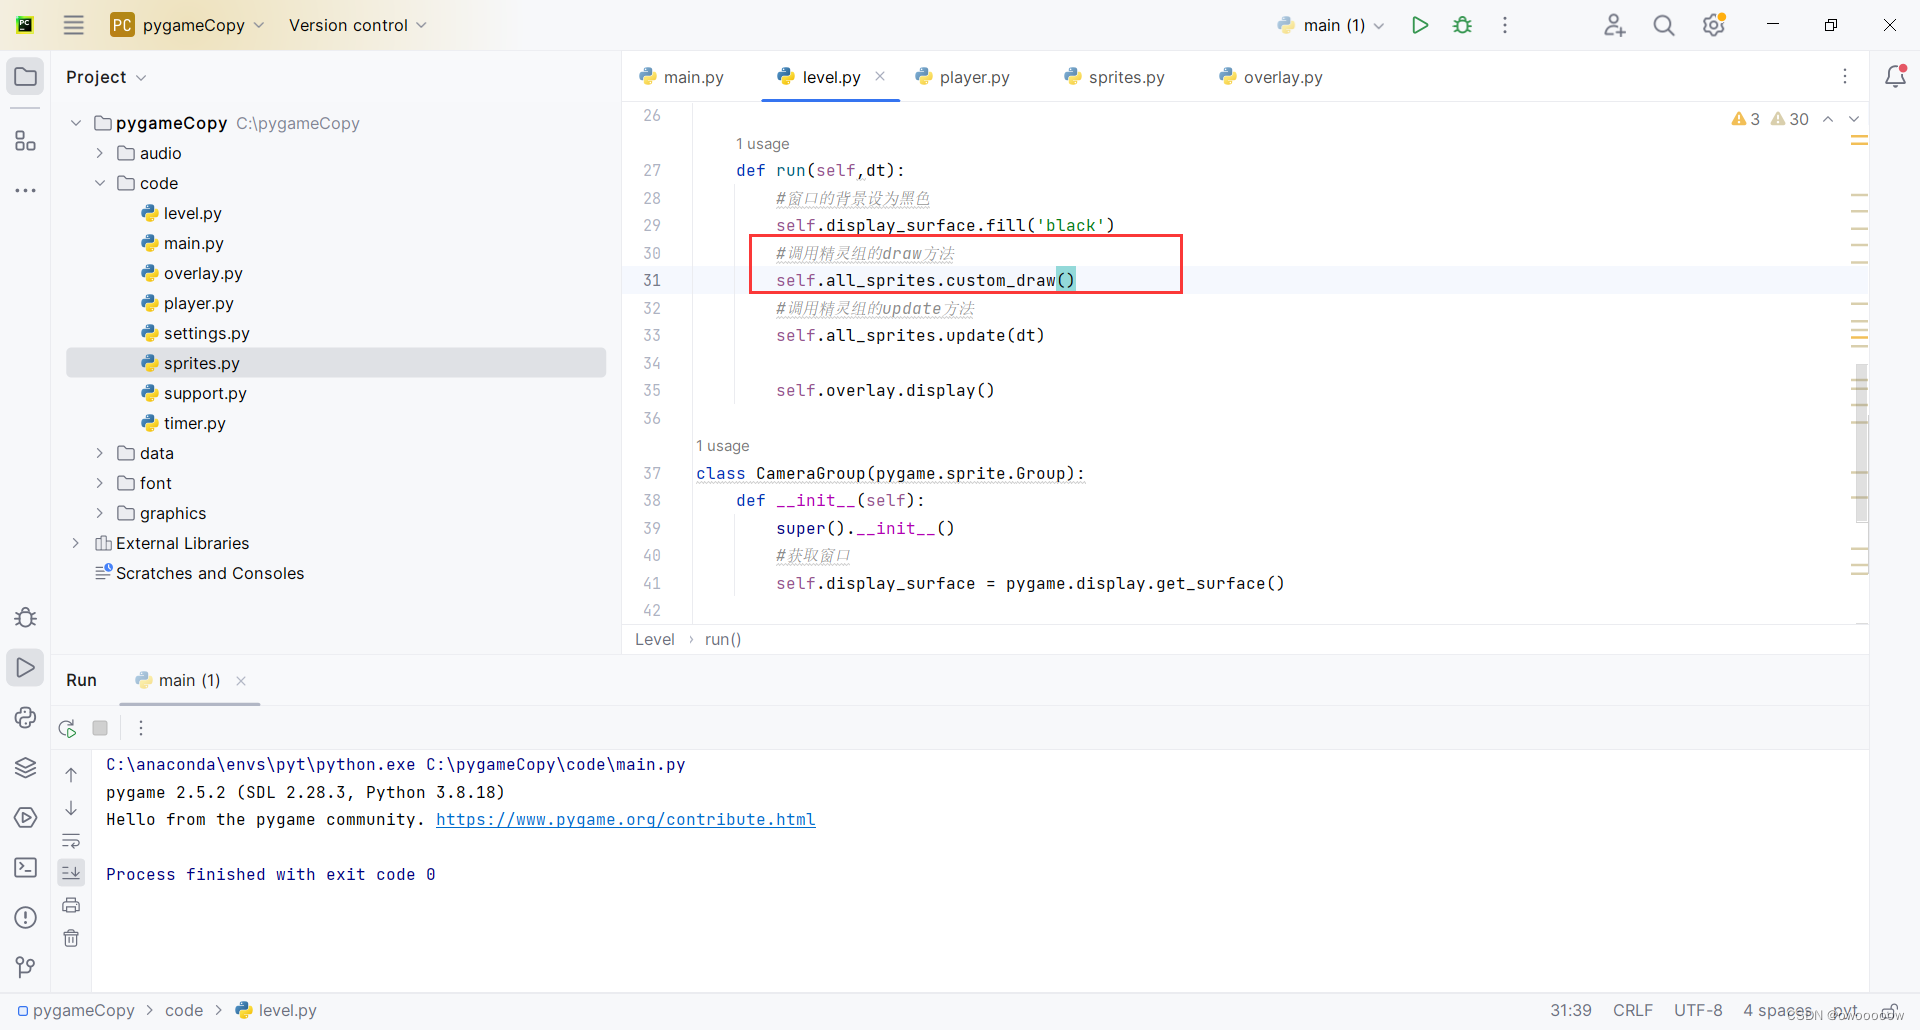Open the Python Console tool window
Screen dimensions: 1920x1030
tap(25, 717)
